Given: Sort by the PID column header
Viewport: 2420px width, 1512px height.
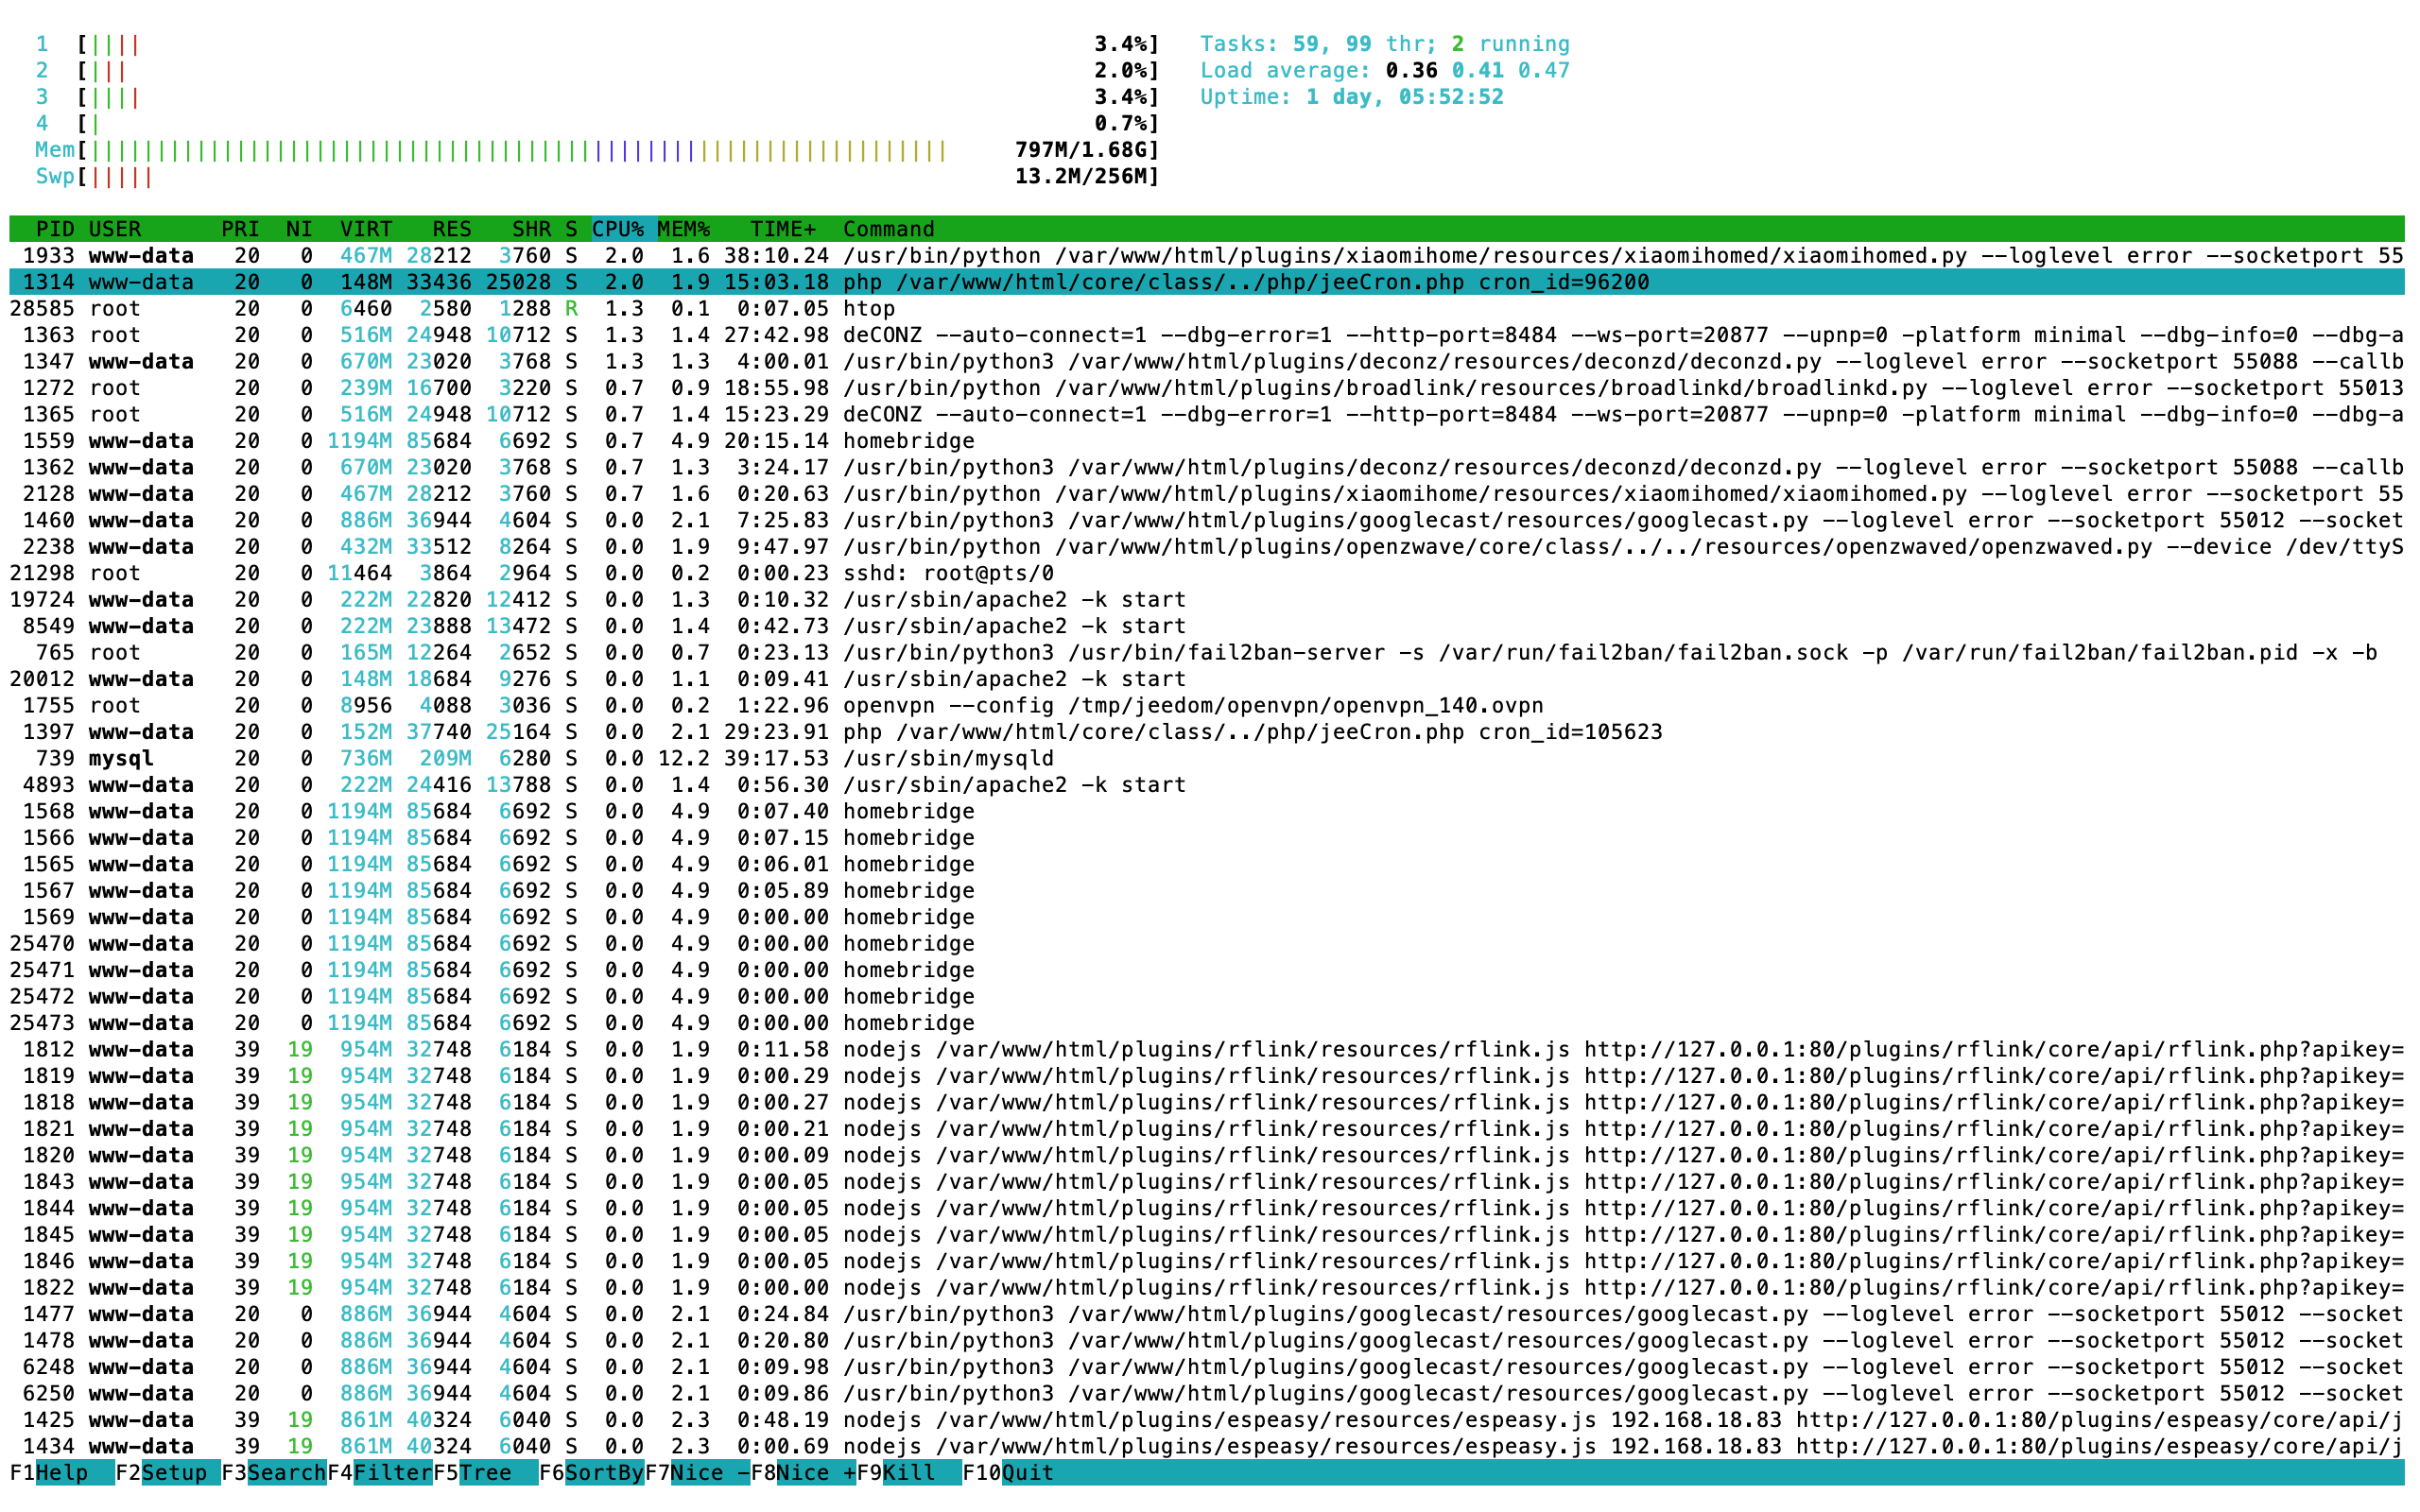Looking at the screenshot, I should 55,229.
